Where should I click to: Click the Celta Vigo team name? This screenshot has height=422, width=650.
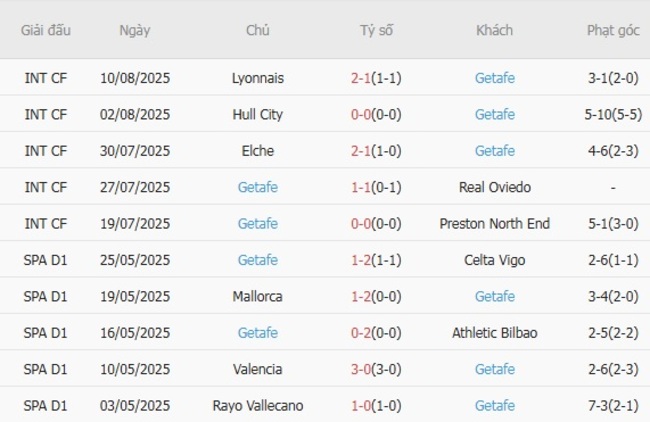[494, 260]
